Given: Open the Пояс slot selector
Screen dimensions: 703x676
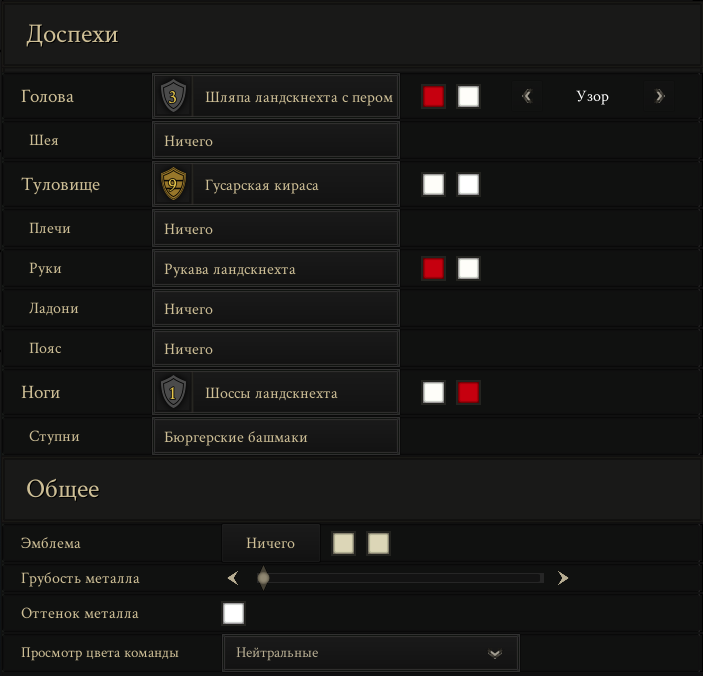Looking at the screenshot, I should click(x=276, y=348).
